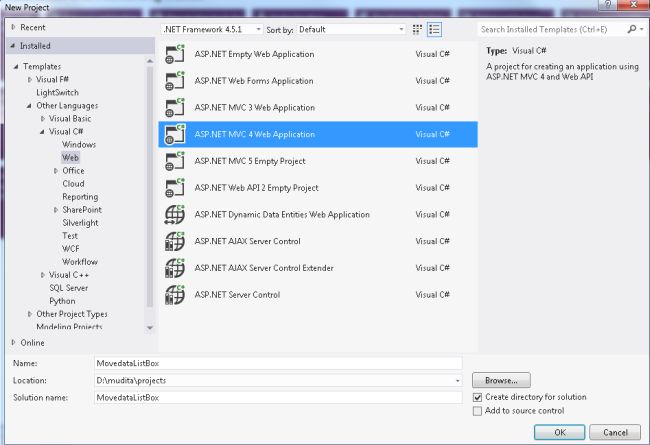Select the Silverlight template category
This screenshot has width=650, height=445.
pos(80,223)
